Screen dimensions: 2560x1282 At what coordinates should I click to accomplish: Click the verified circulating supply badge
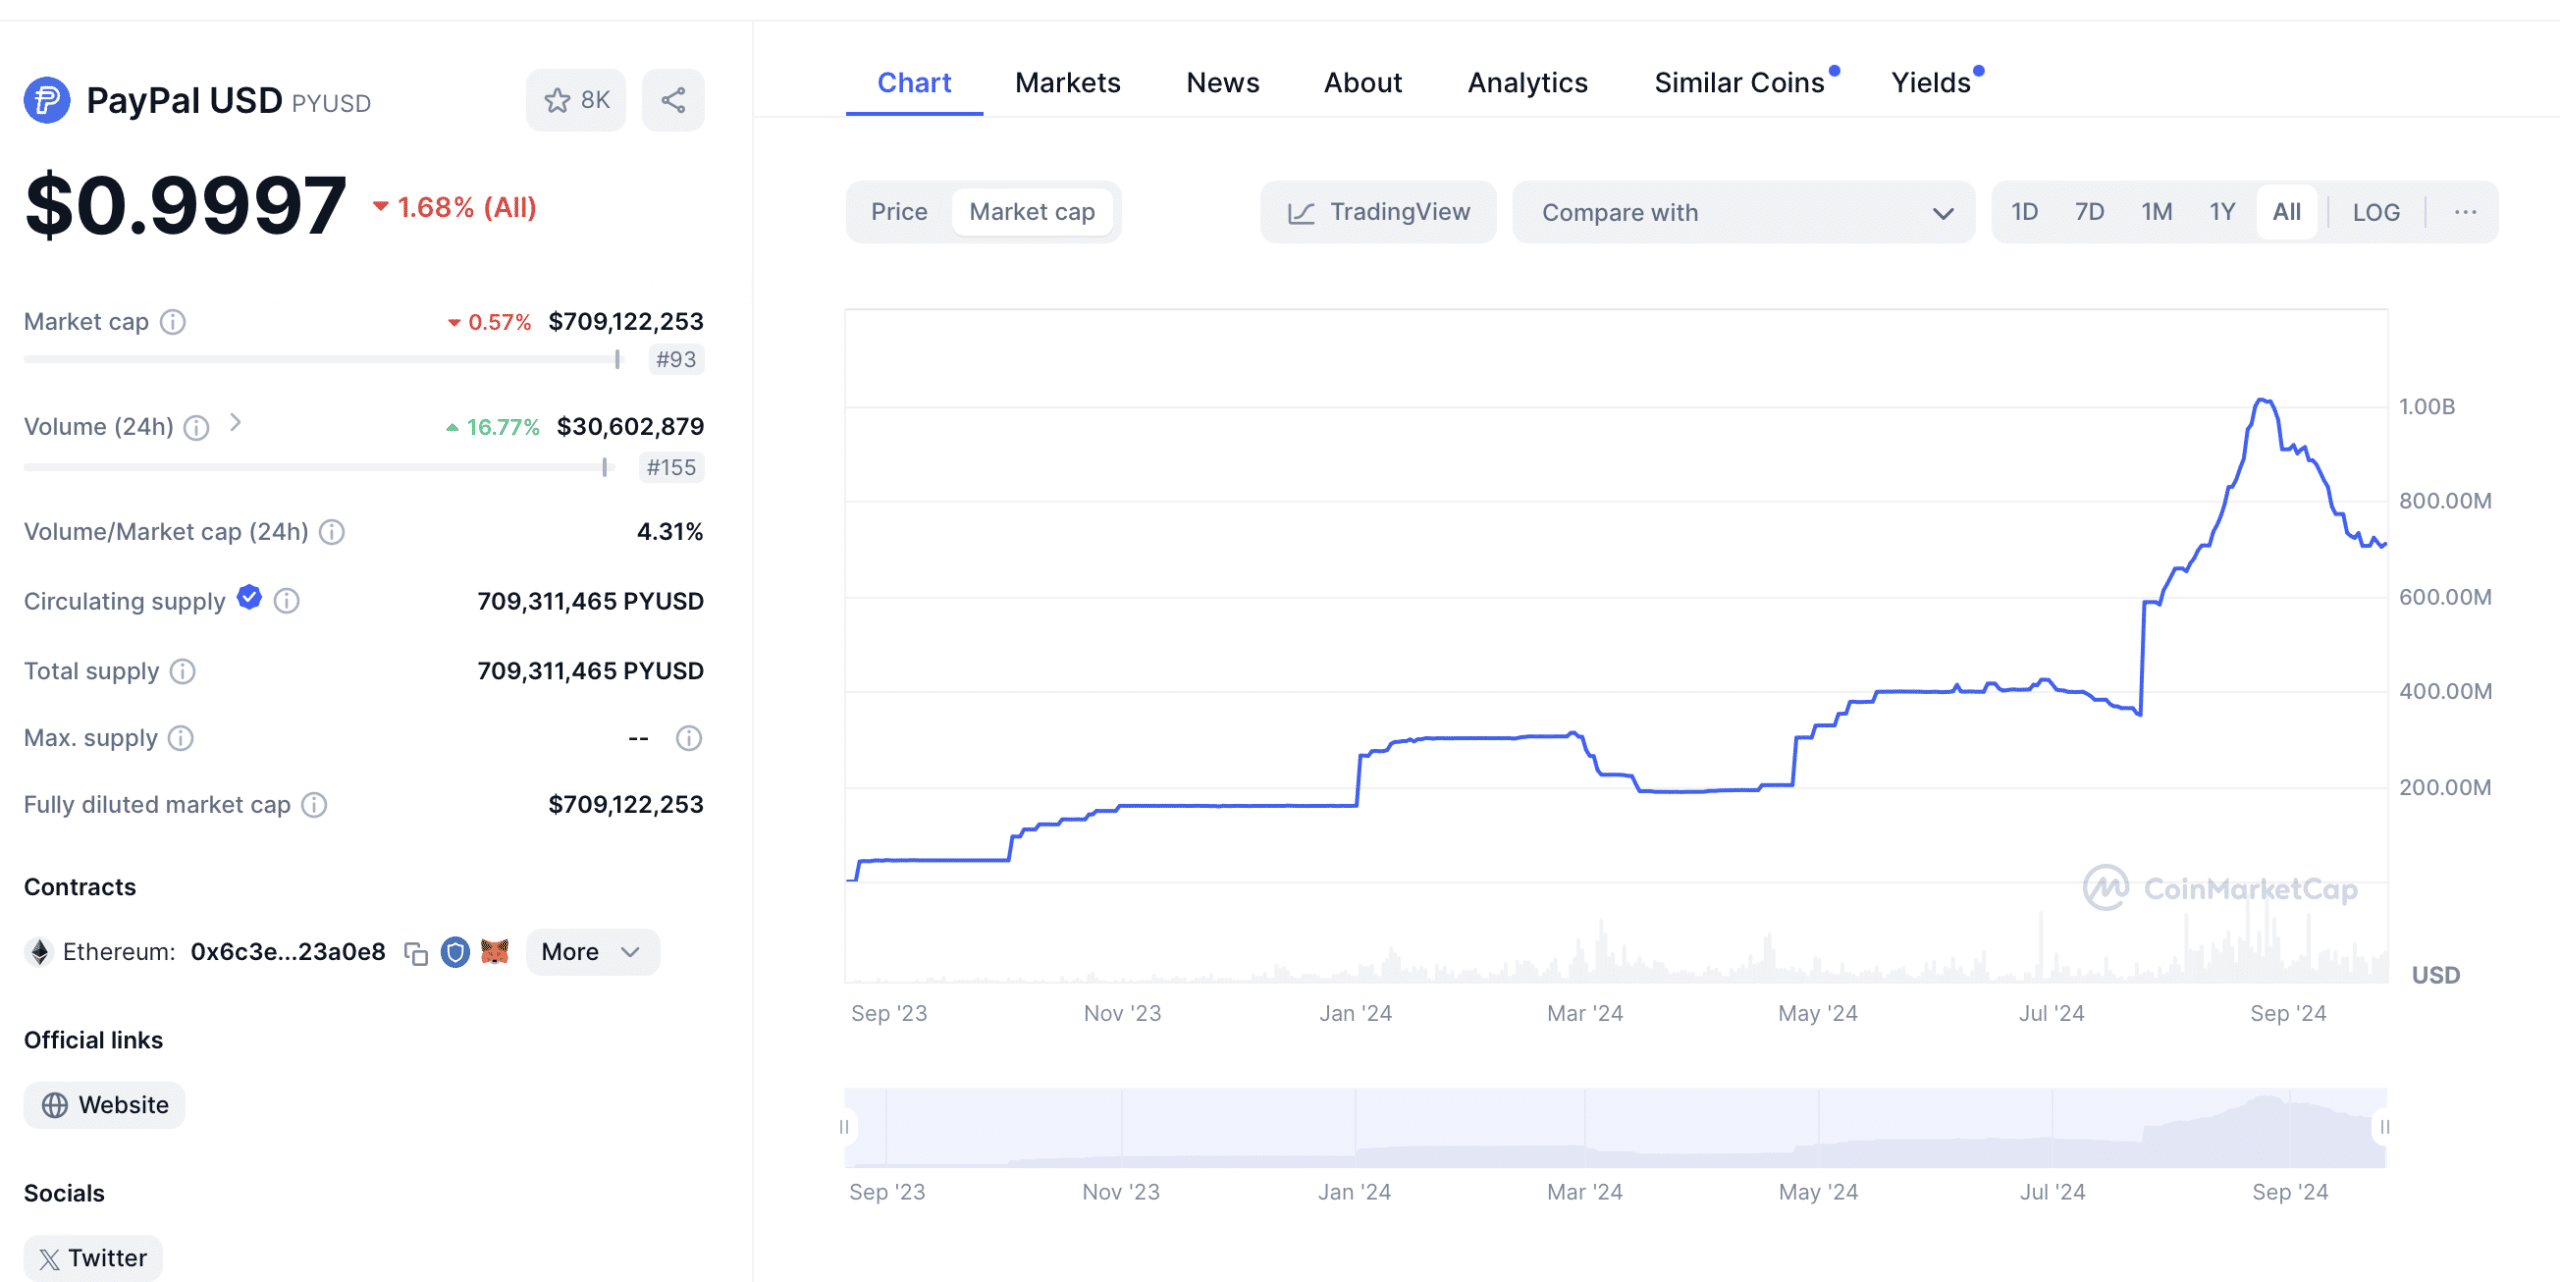click(x=250, y=598)
